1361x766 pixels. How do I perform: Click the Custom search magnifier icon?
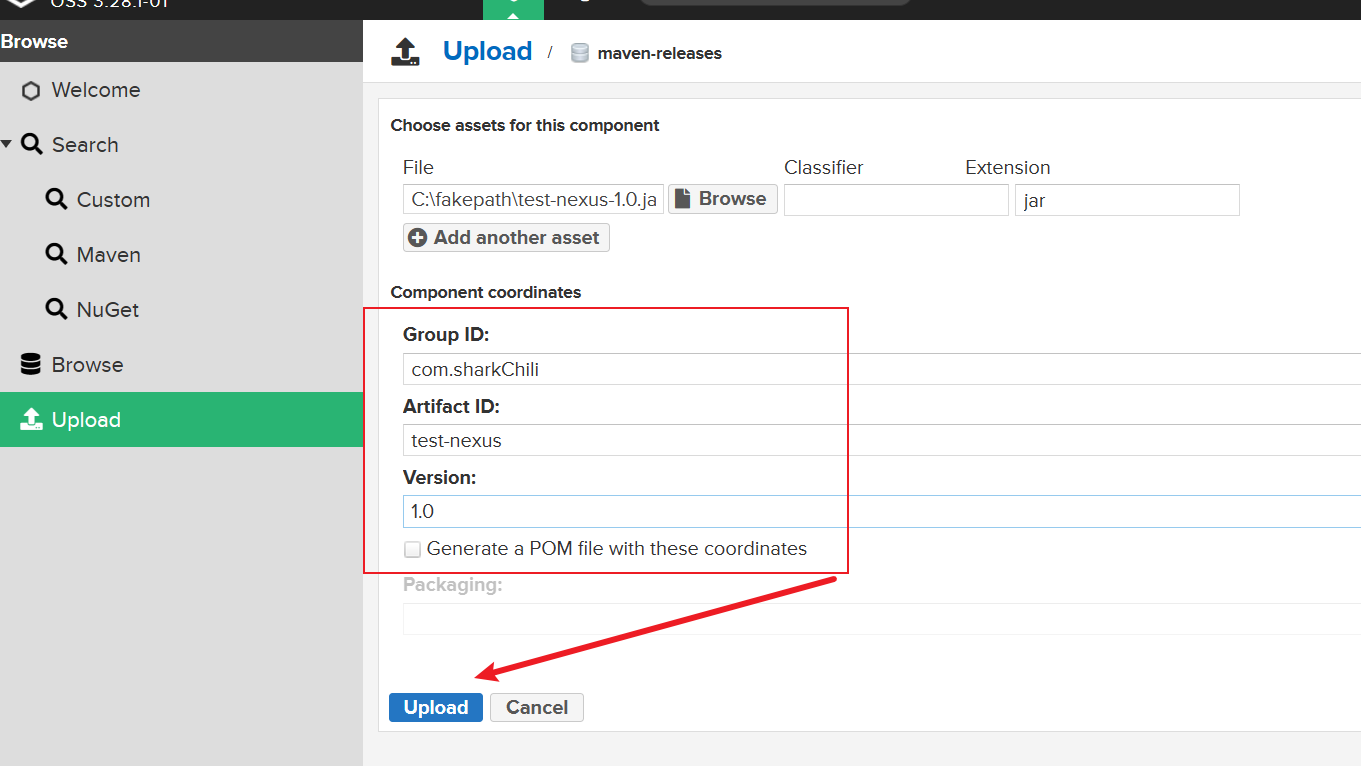[x=57, y=200]
